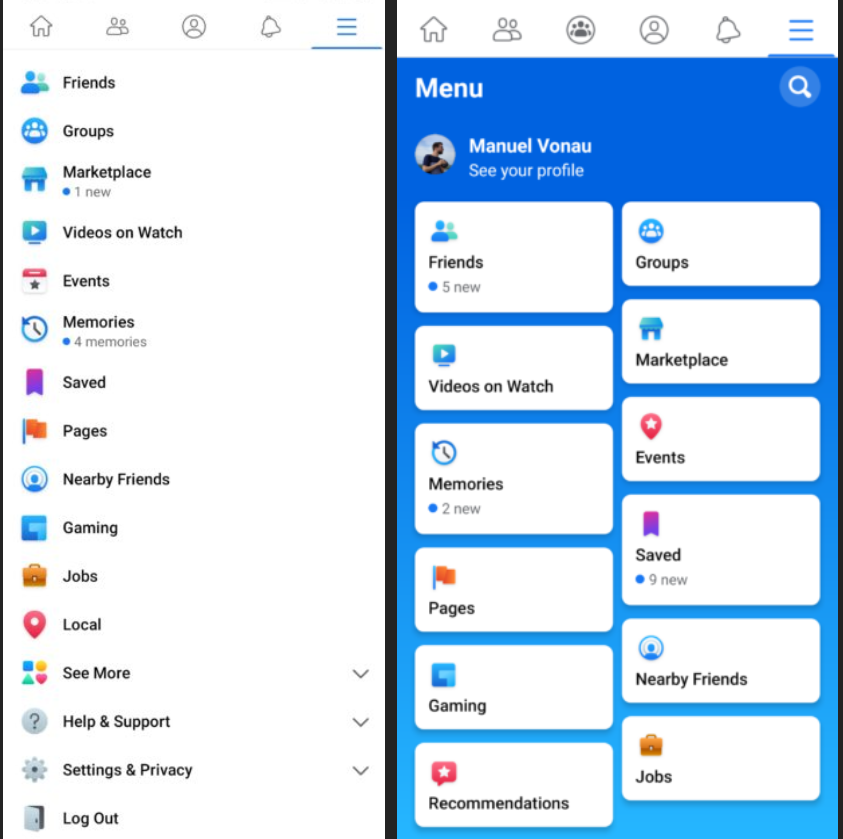Open Home icon in right phone's top bar
Image resolution: width=843 pixels, height=839 pixels.
[433, 29]
